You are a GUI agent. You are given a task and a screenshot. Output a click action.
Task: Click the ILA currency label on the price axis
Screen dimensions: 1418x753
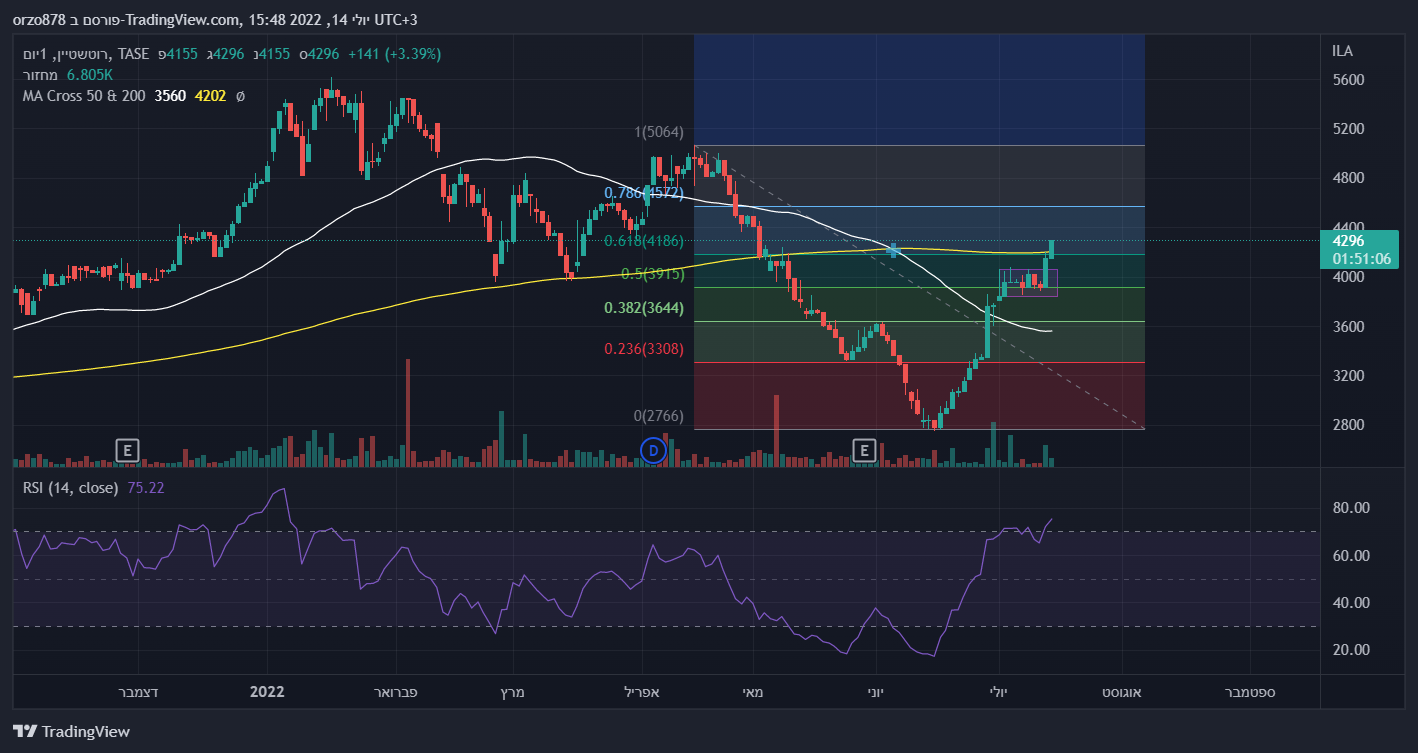[x=1343, y=51]
